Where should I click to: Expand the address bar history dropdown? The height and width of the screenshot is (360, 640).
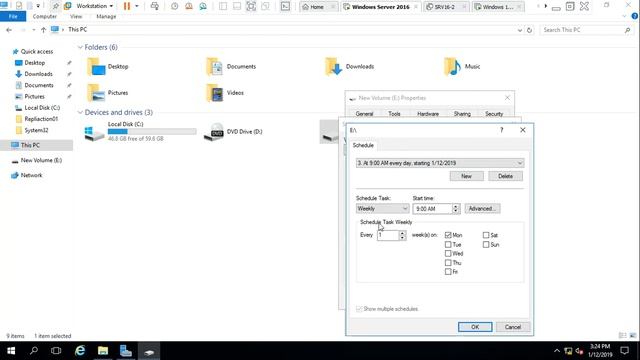520,30
